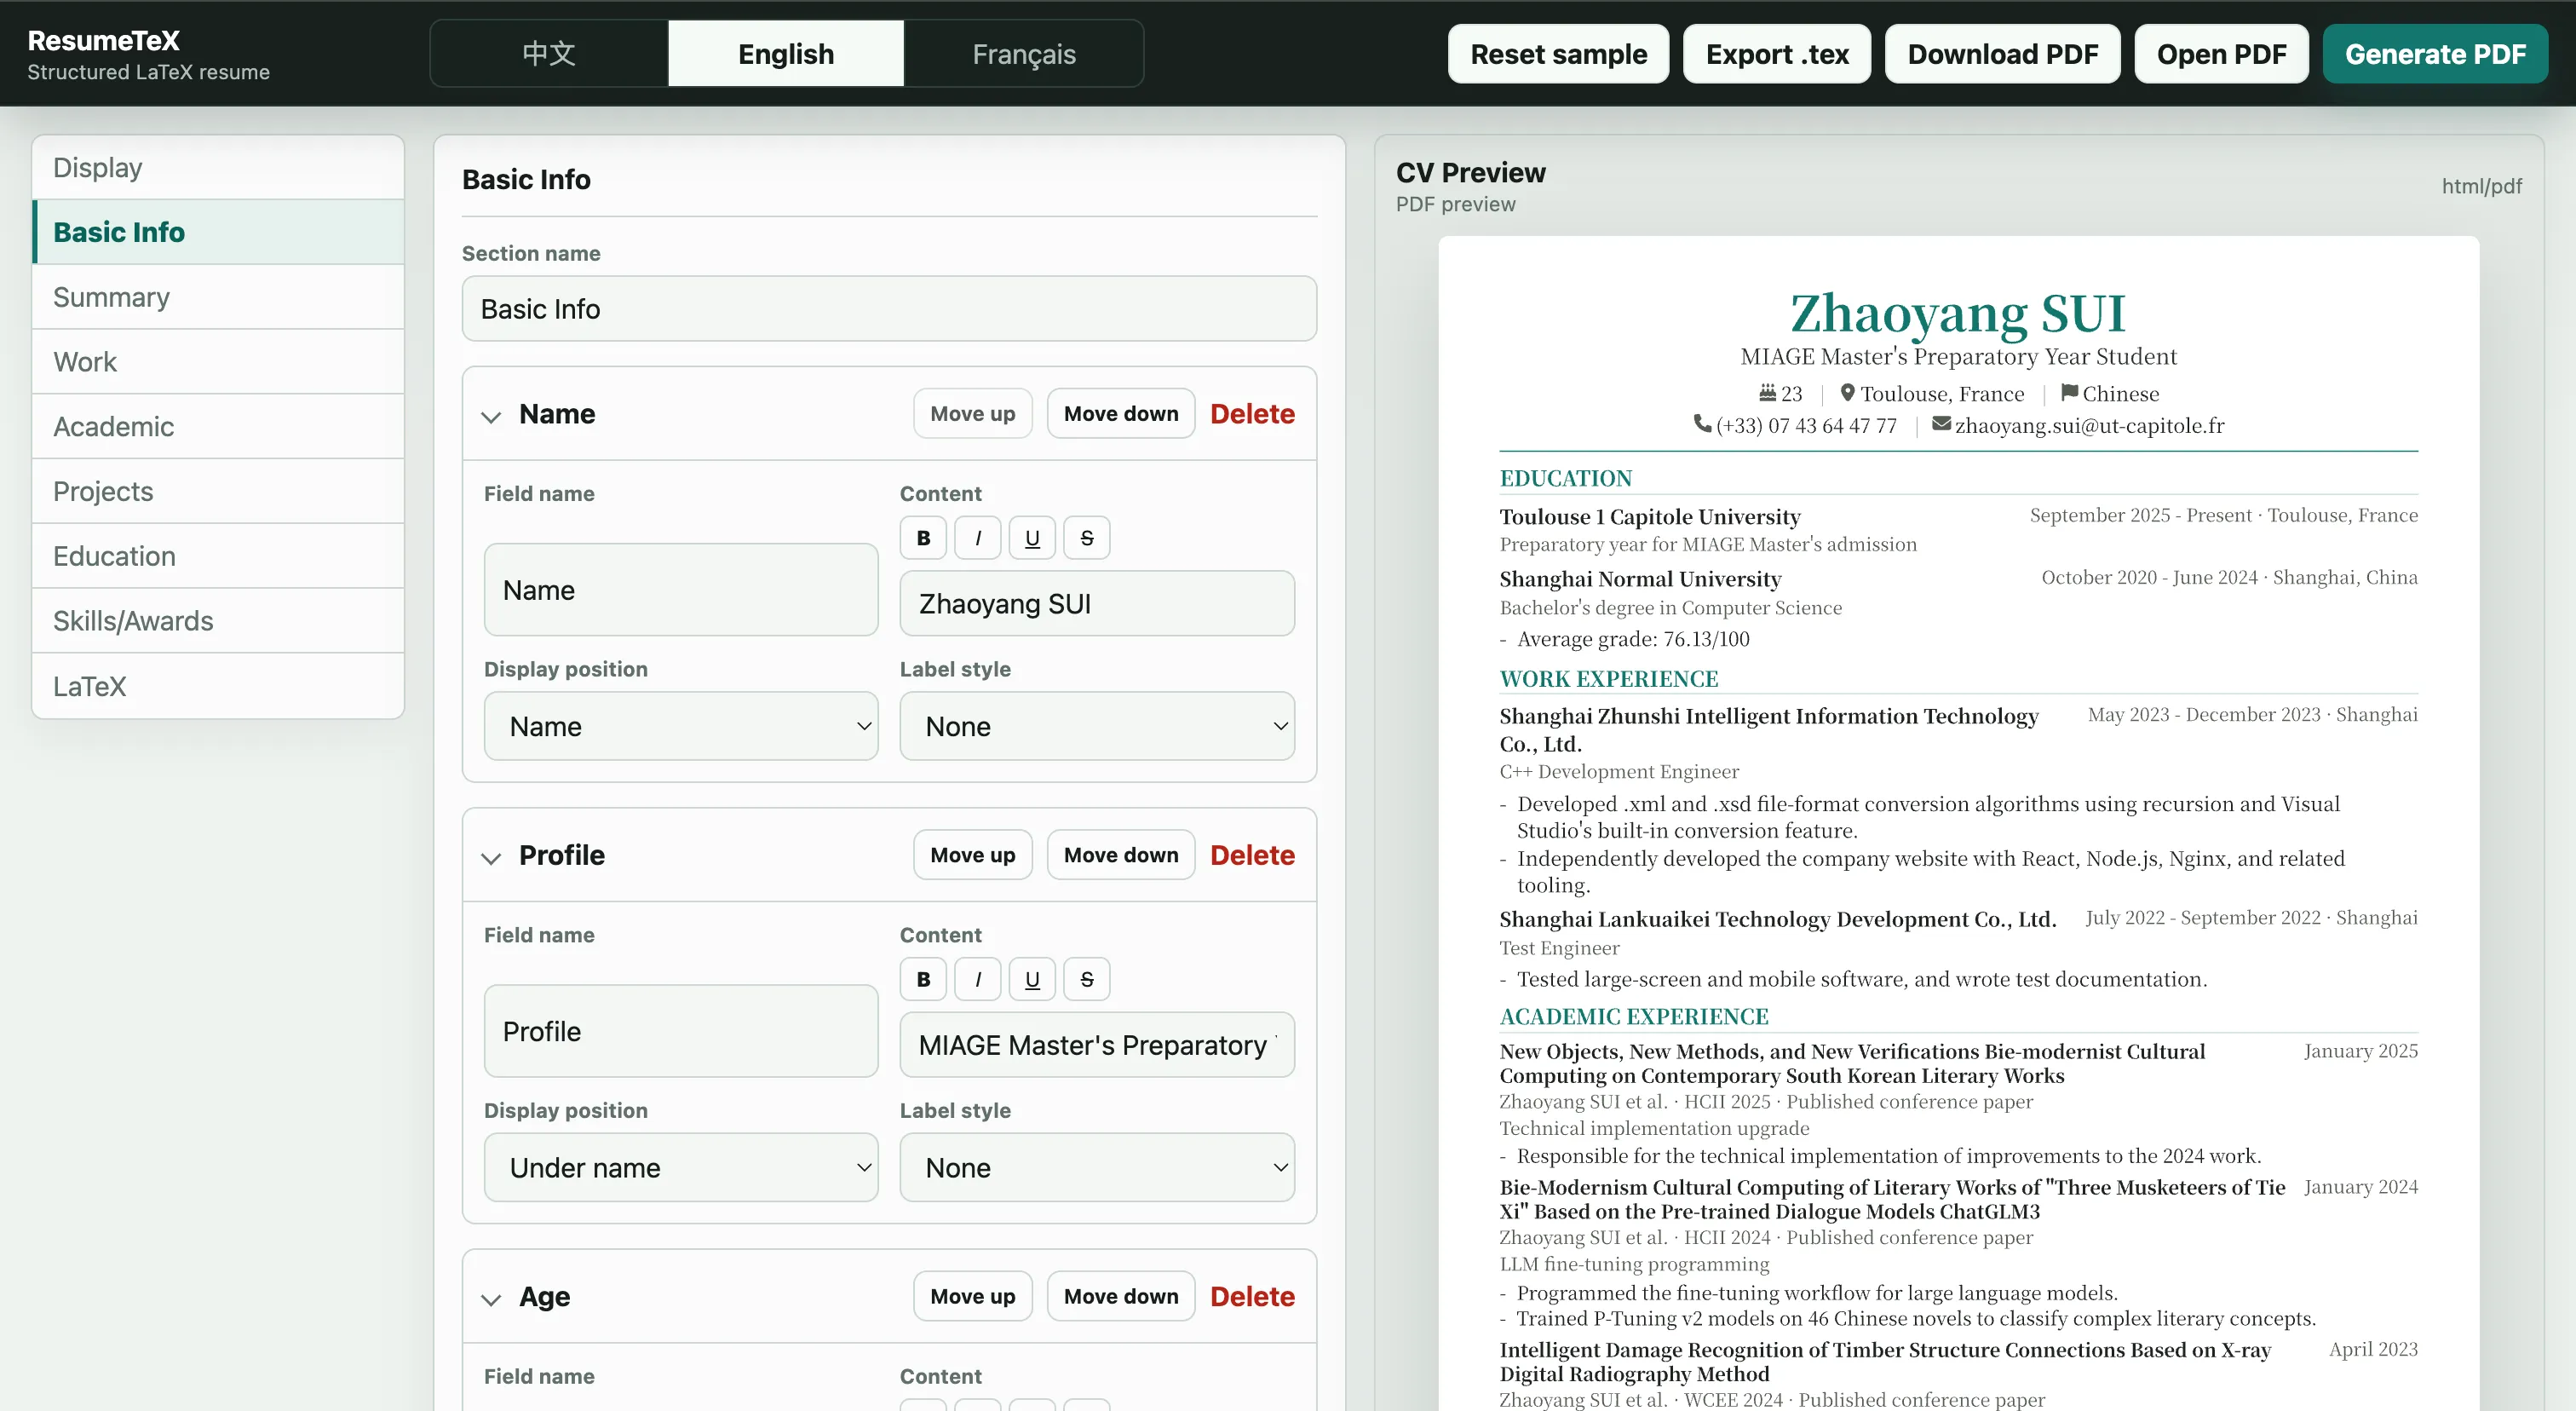
Task: Select the English language tab
Action: [x=786, y=54]
